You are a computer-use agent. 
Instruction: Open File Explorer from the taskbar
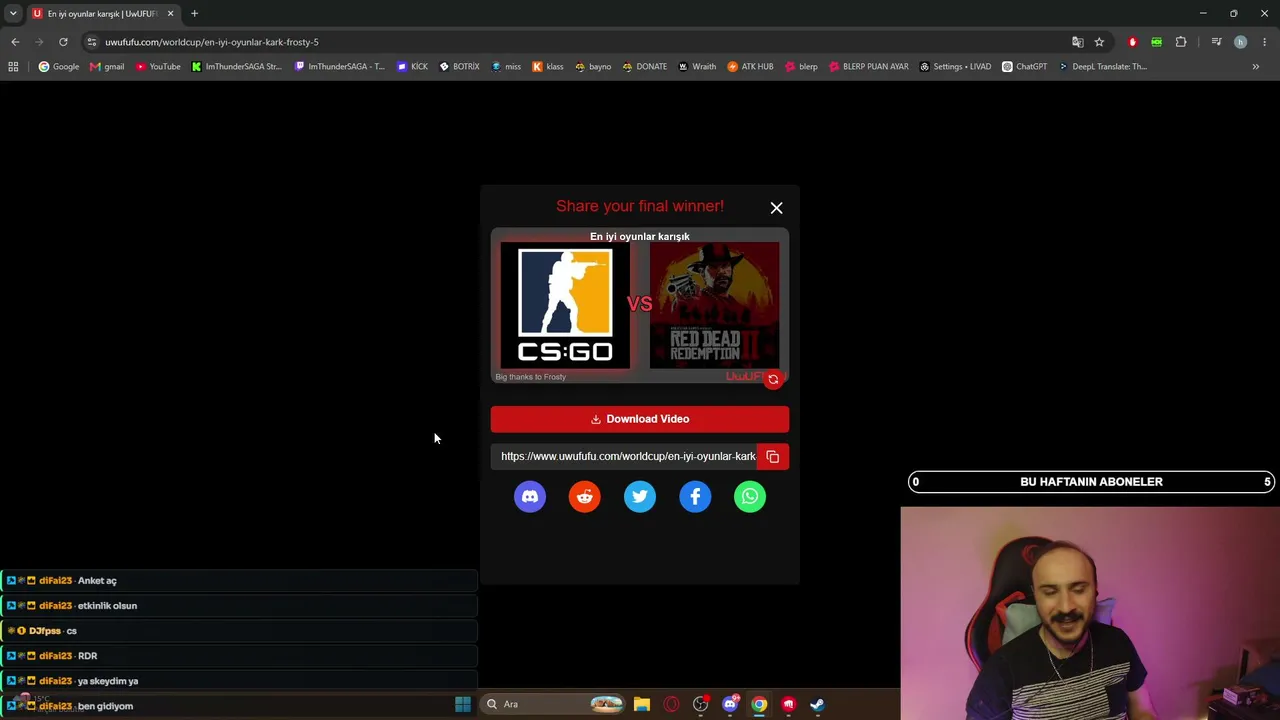[x=642, y=704]
